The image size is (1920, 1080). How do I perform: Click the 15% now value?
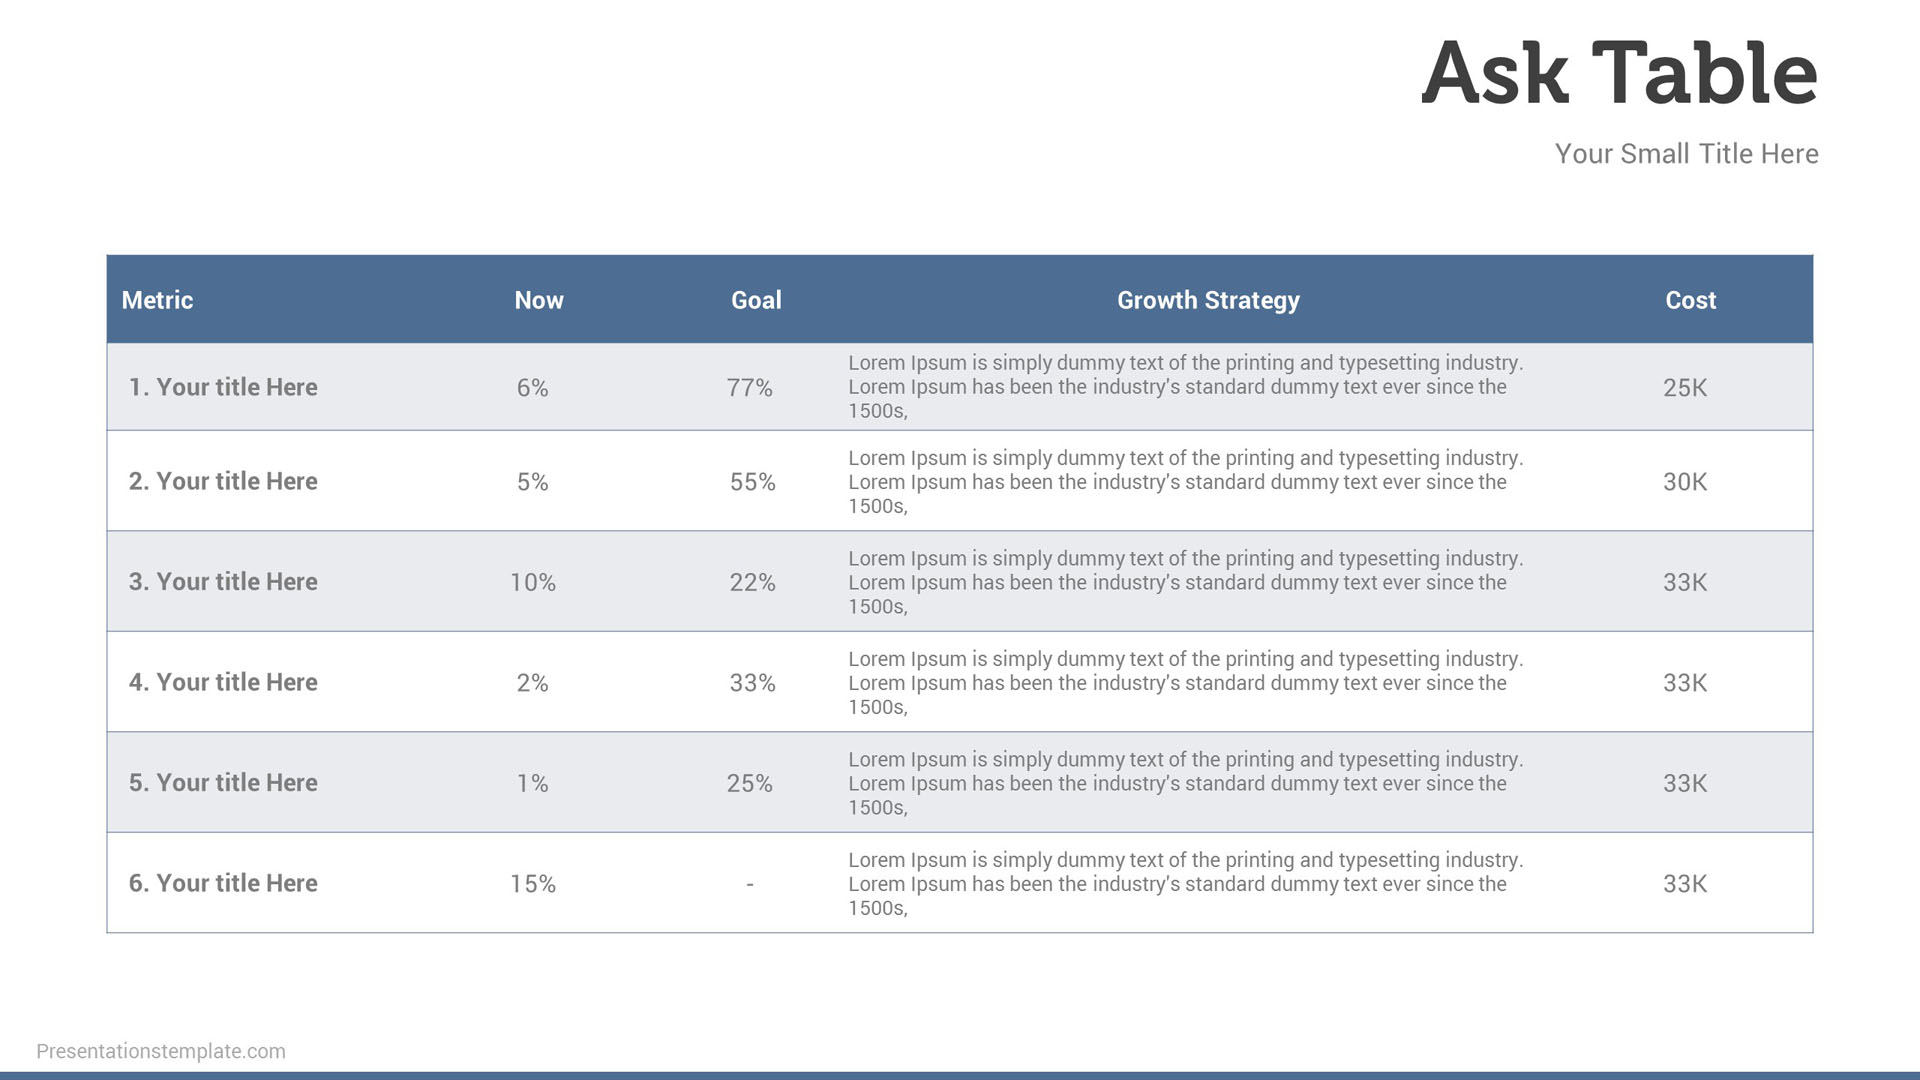(x=533, y=884)
